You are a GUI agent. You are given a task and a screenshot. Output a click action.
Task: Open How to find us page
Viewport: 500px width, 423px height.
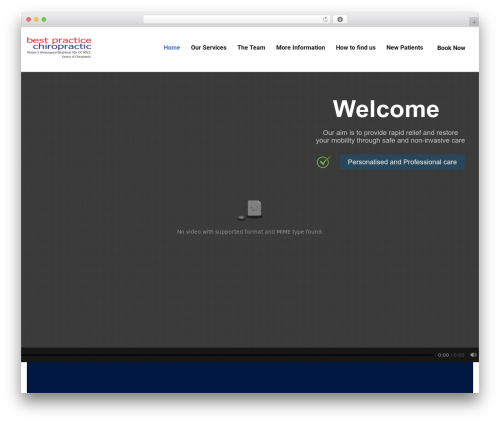356,48
